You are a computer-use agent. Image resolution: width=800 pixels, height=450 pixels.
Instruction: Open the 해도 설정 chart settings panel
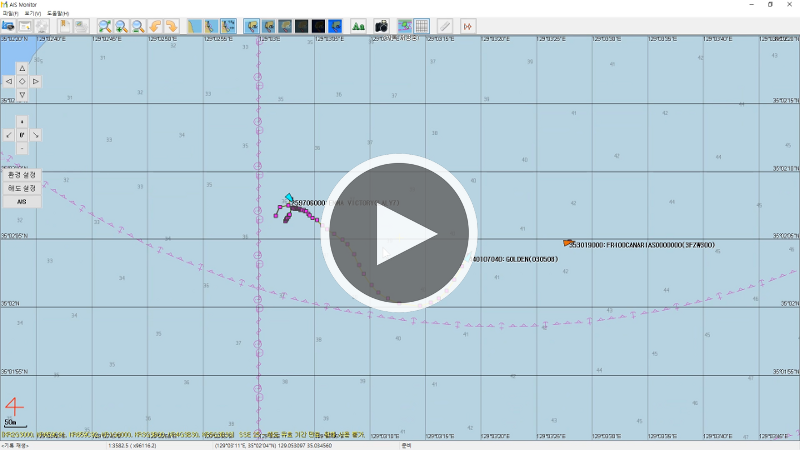point(22,188)
